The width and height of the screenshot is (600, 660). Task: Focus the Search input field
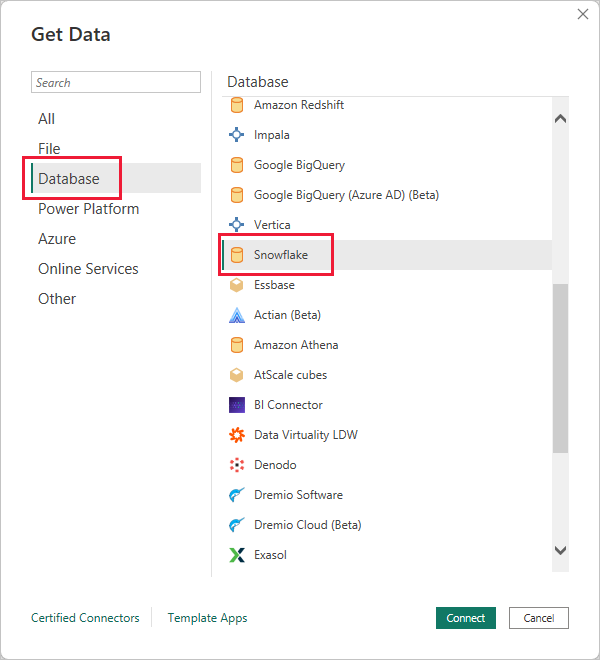(116, 82)
